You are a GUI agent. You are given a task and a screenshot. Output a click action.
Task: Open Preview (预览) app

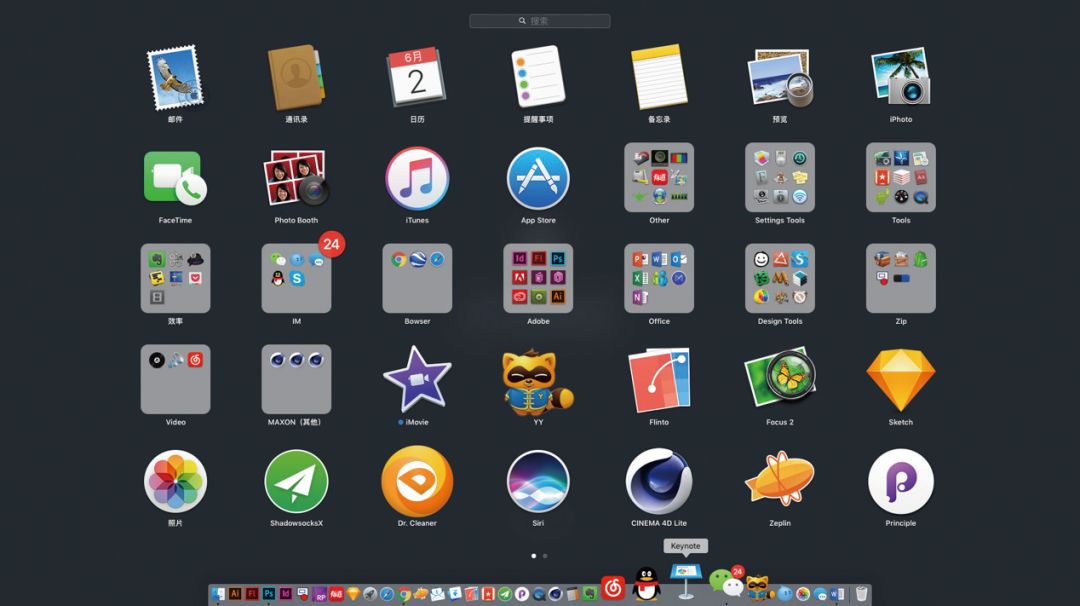click(x=780, y=78)
